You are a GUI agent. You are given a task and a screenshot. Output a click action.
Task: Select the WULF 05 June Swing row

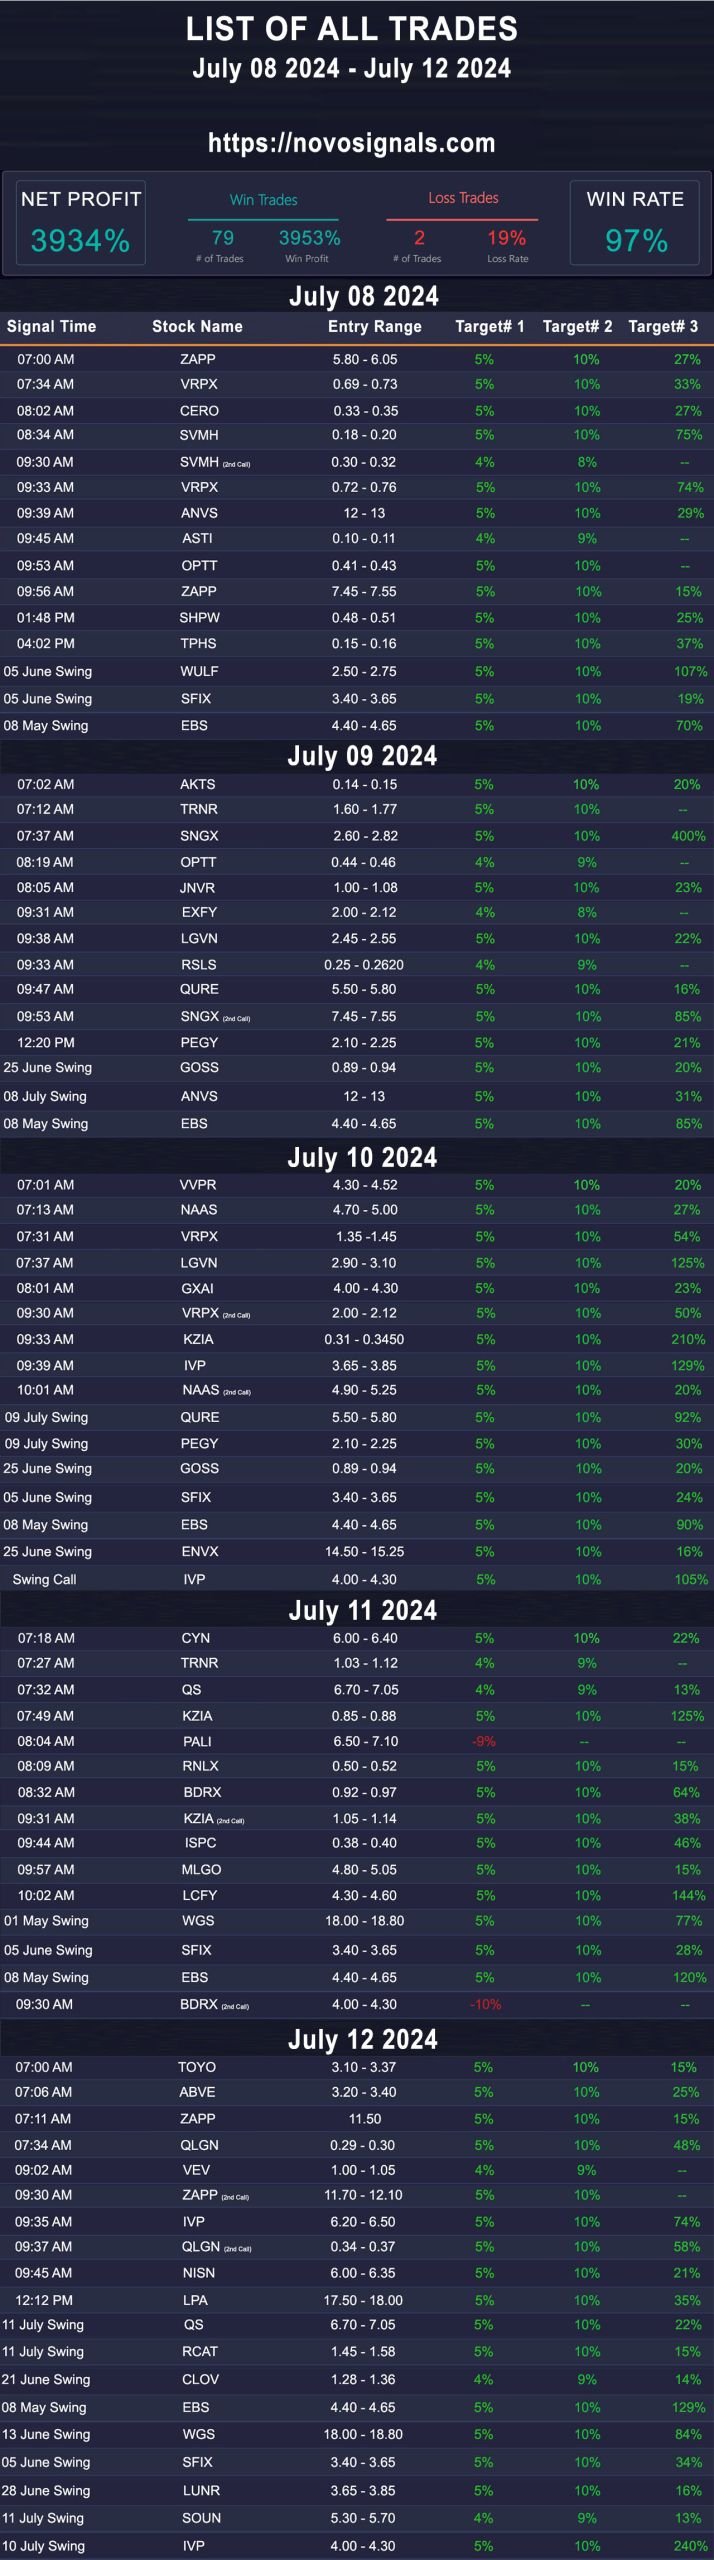[x=357, y=671]
